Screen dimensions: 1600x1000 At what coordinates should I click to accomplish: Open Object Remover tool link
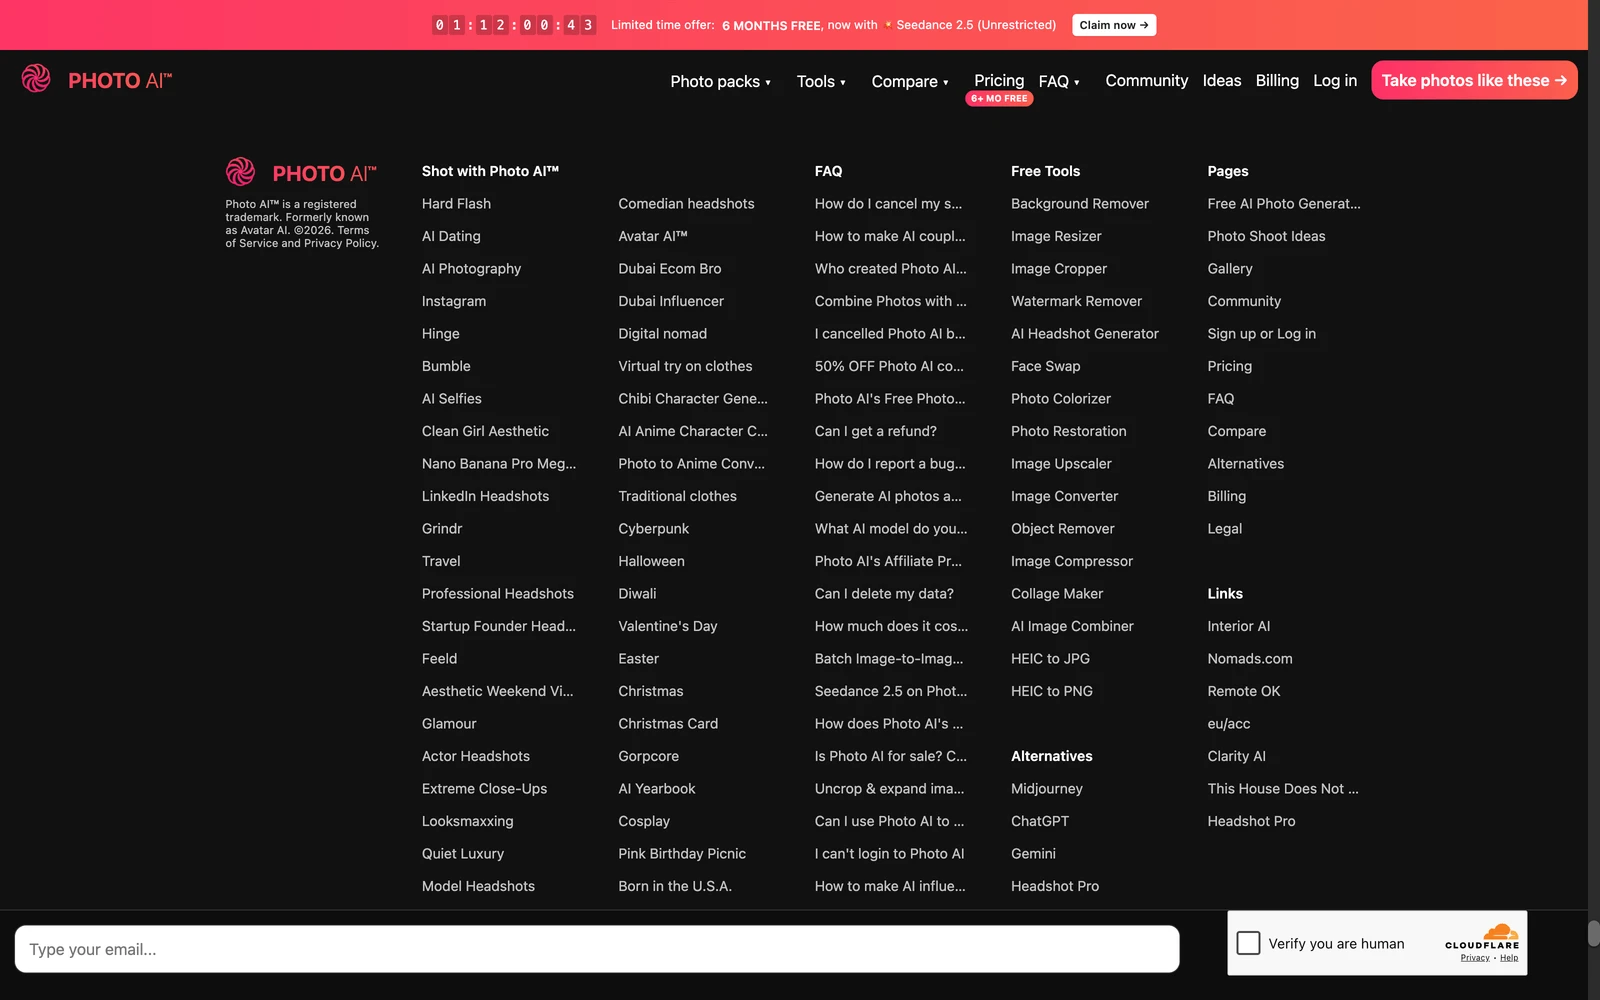[1062, 529]
